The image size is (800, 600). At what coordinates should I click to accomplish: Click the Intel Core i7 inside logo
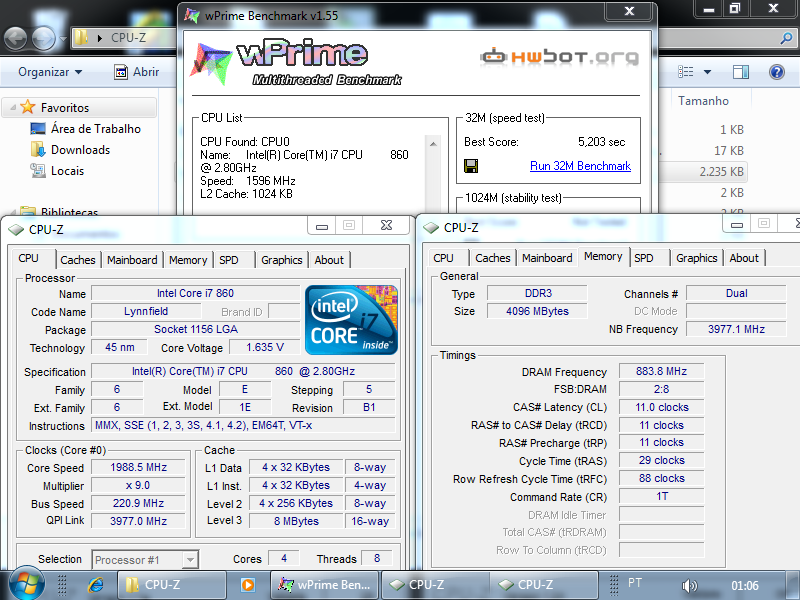(x=351, y=320)
